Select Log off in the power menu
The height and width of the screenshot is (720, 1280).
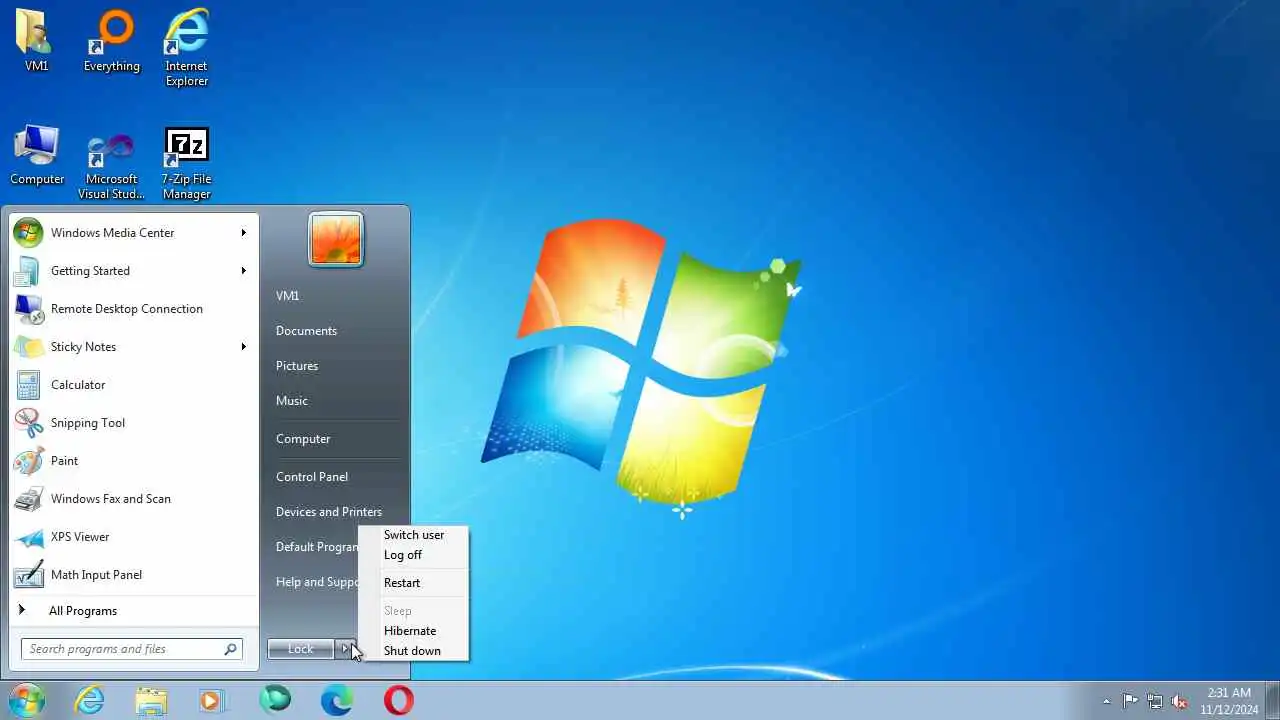(414, 555)
